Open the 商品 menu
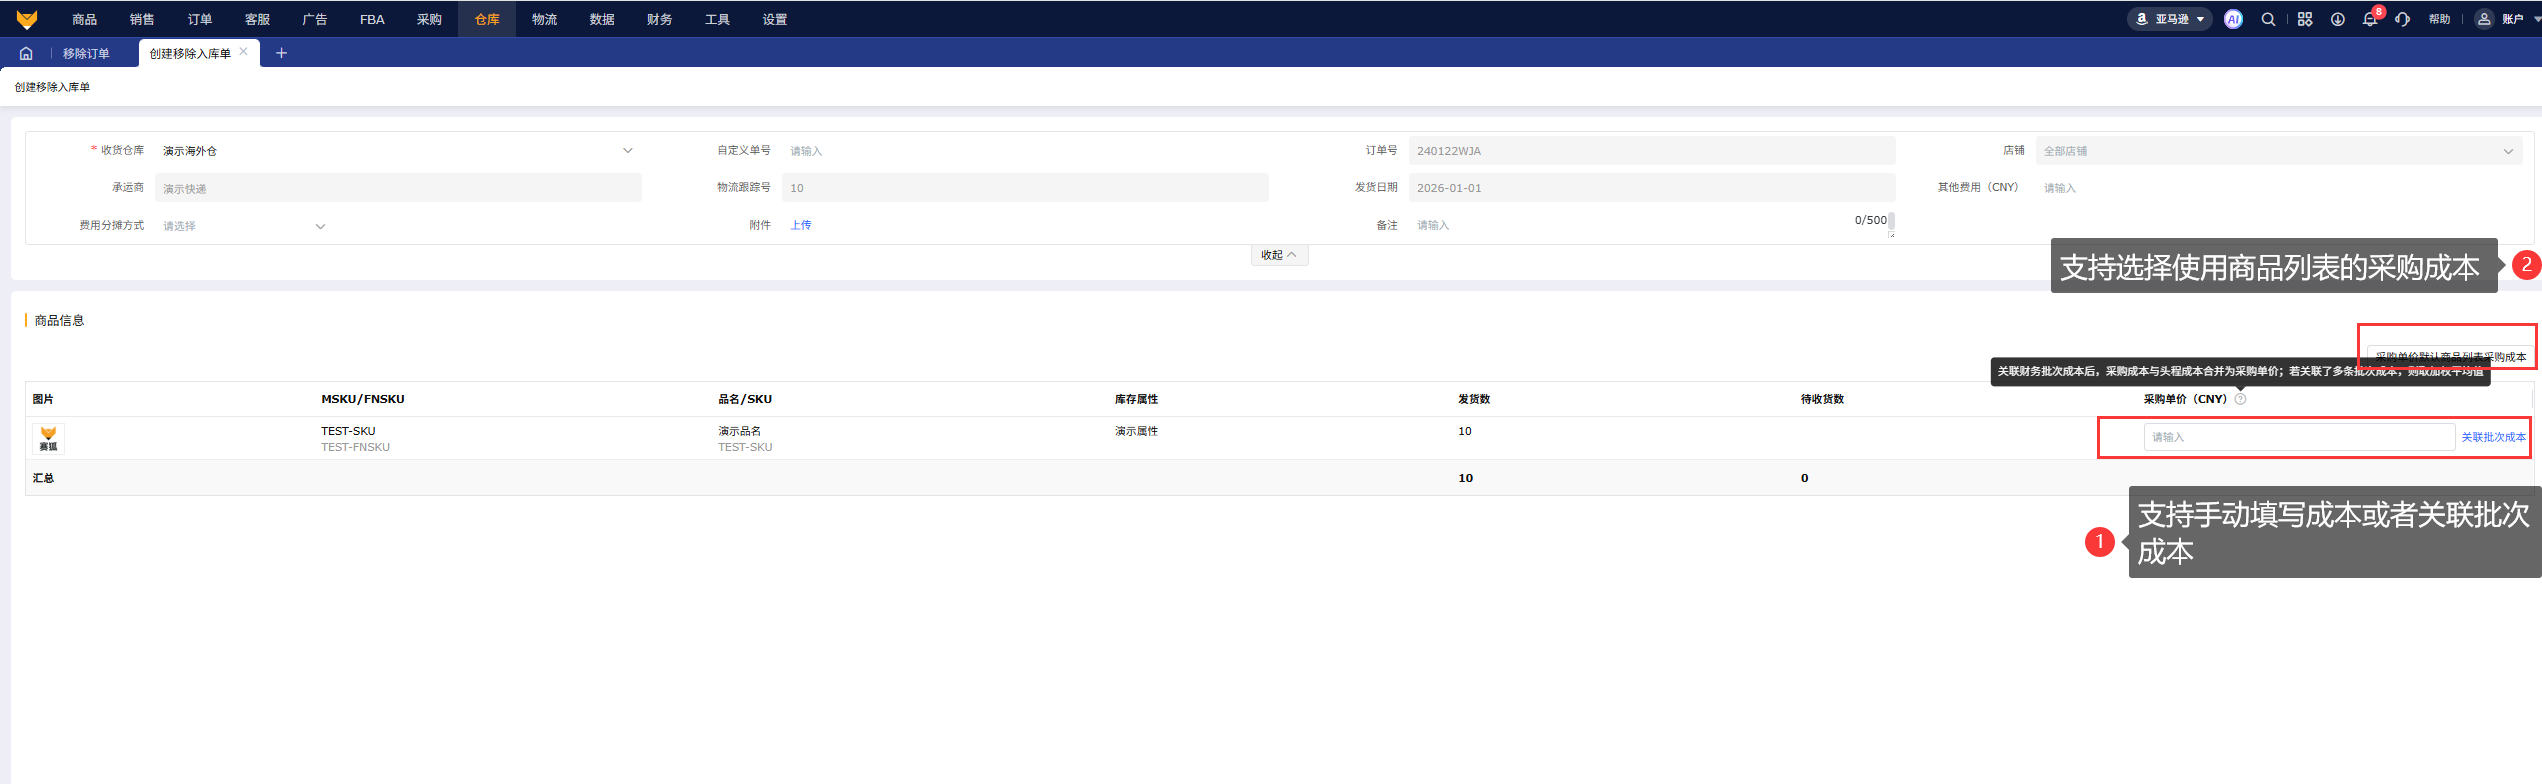 [84, 19]
